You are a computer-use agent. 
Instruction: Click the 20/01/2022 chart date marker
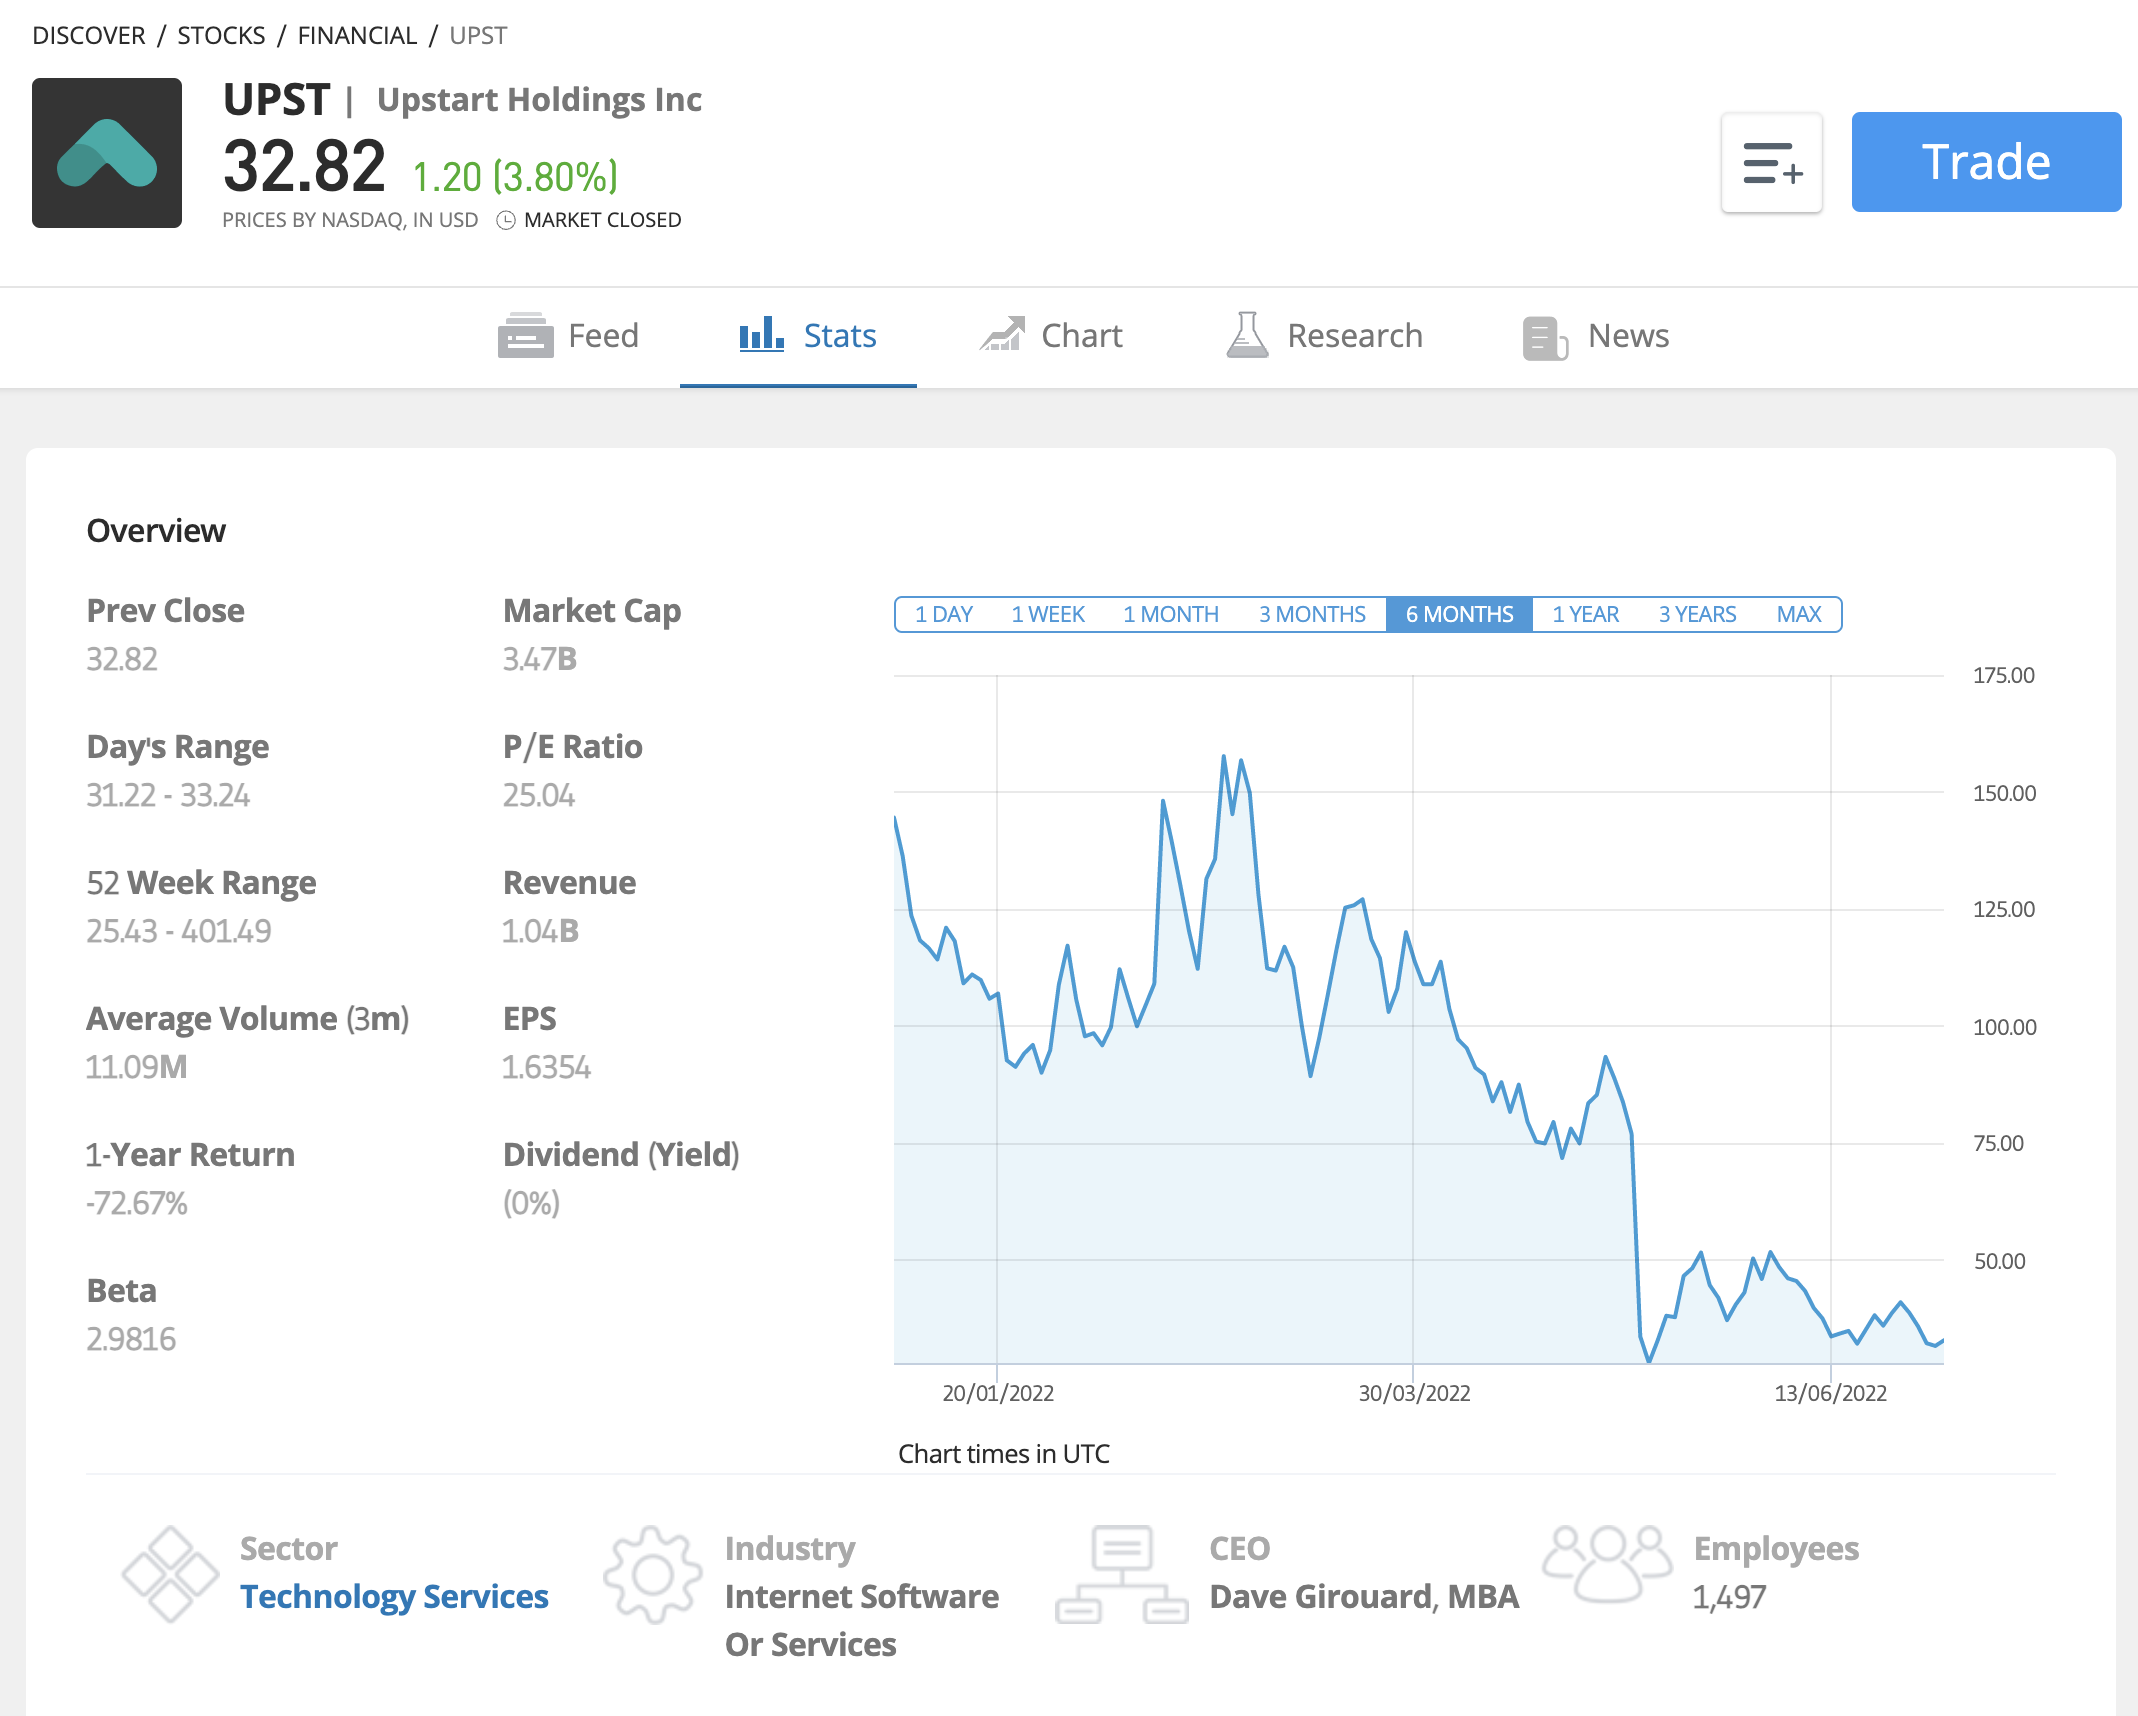click(998, 1393)
